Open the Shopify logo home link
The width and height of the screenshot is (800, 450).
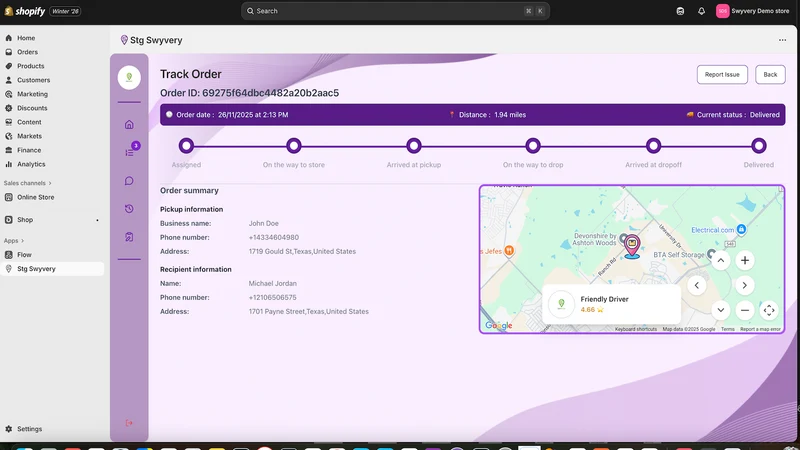(24, 11)
